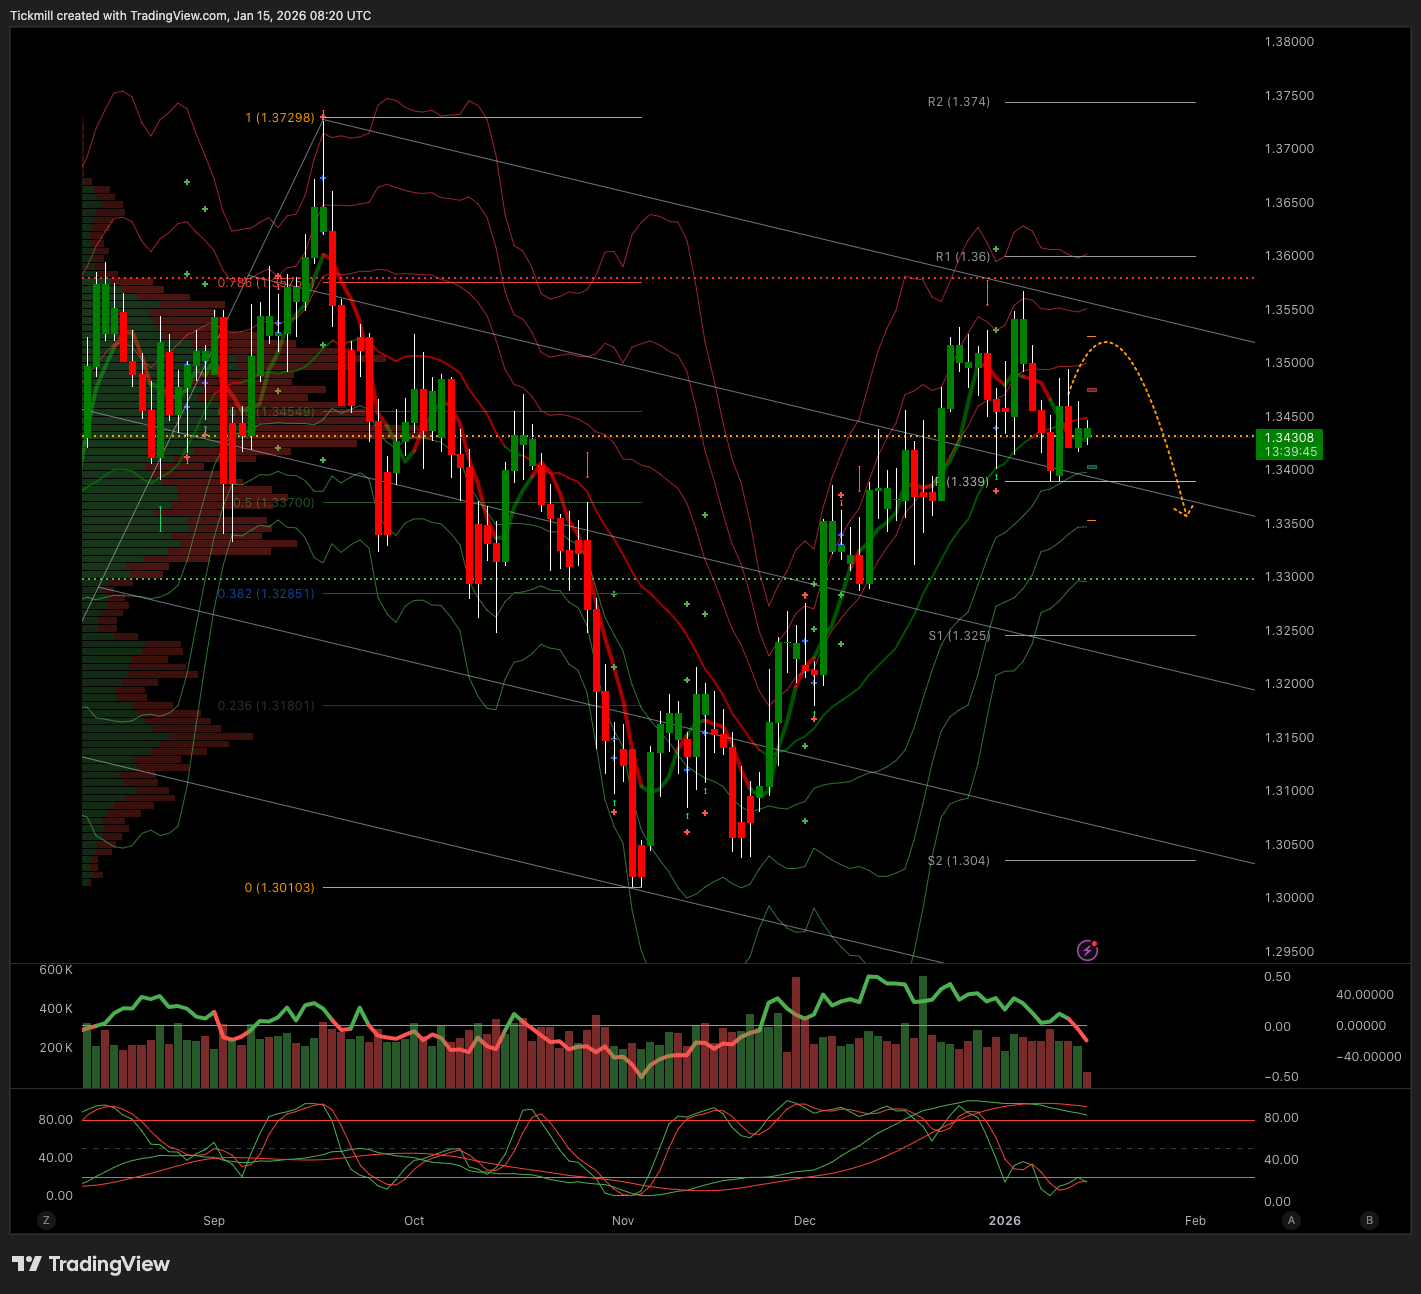Select the Fibonacci 1 (1.37298) level label
This screenshot has height=1294, width=1421.
click(279, 118)
